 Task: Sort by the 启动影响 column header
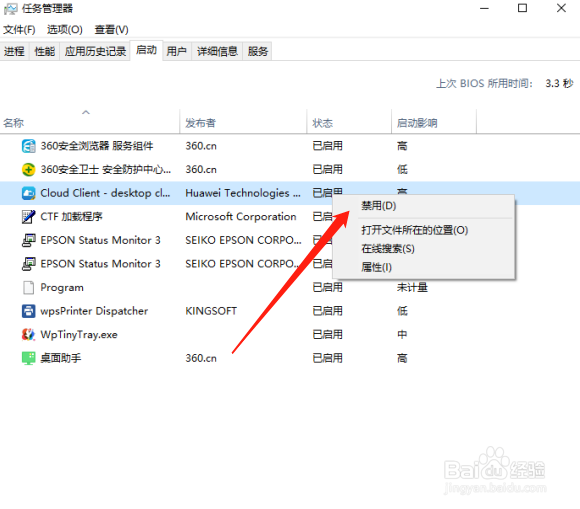(434, 122)
